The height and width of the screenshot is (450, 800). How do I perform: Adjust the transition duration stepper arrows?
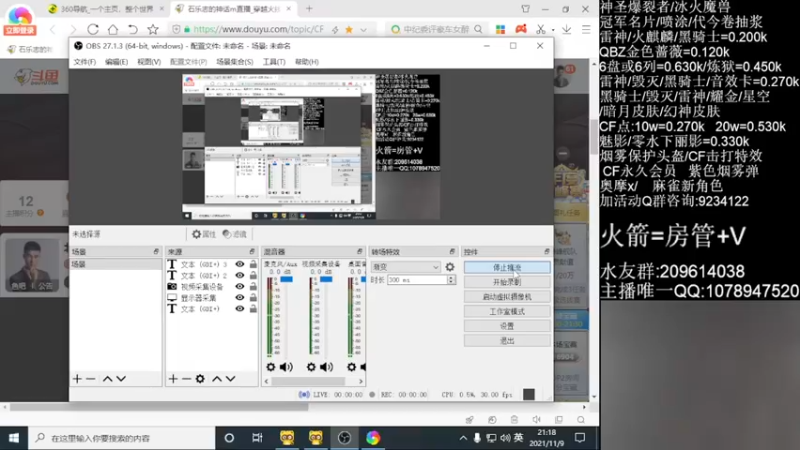point(451,280)
